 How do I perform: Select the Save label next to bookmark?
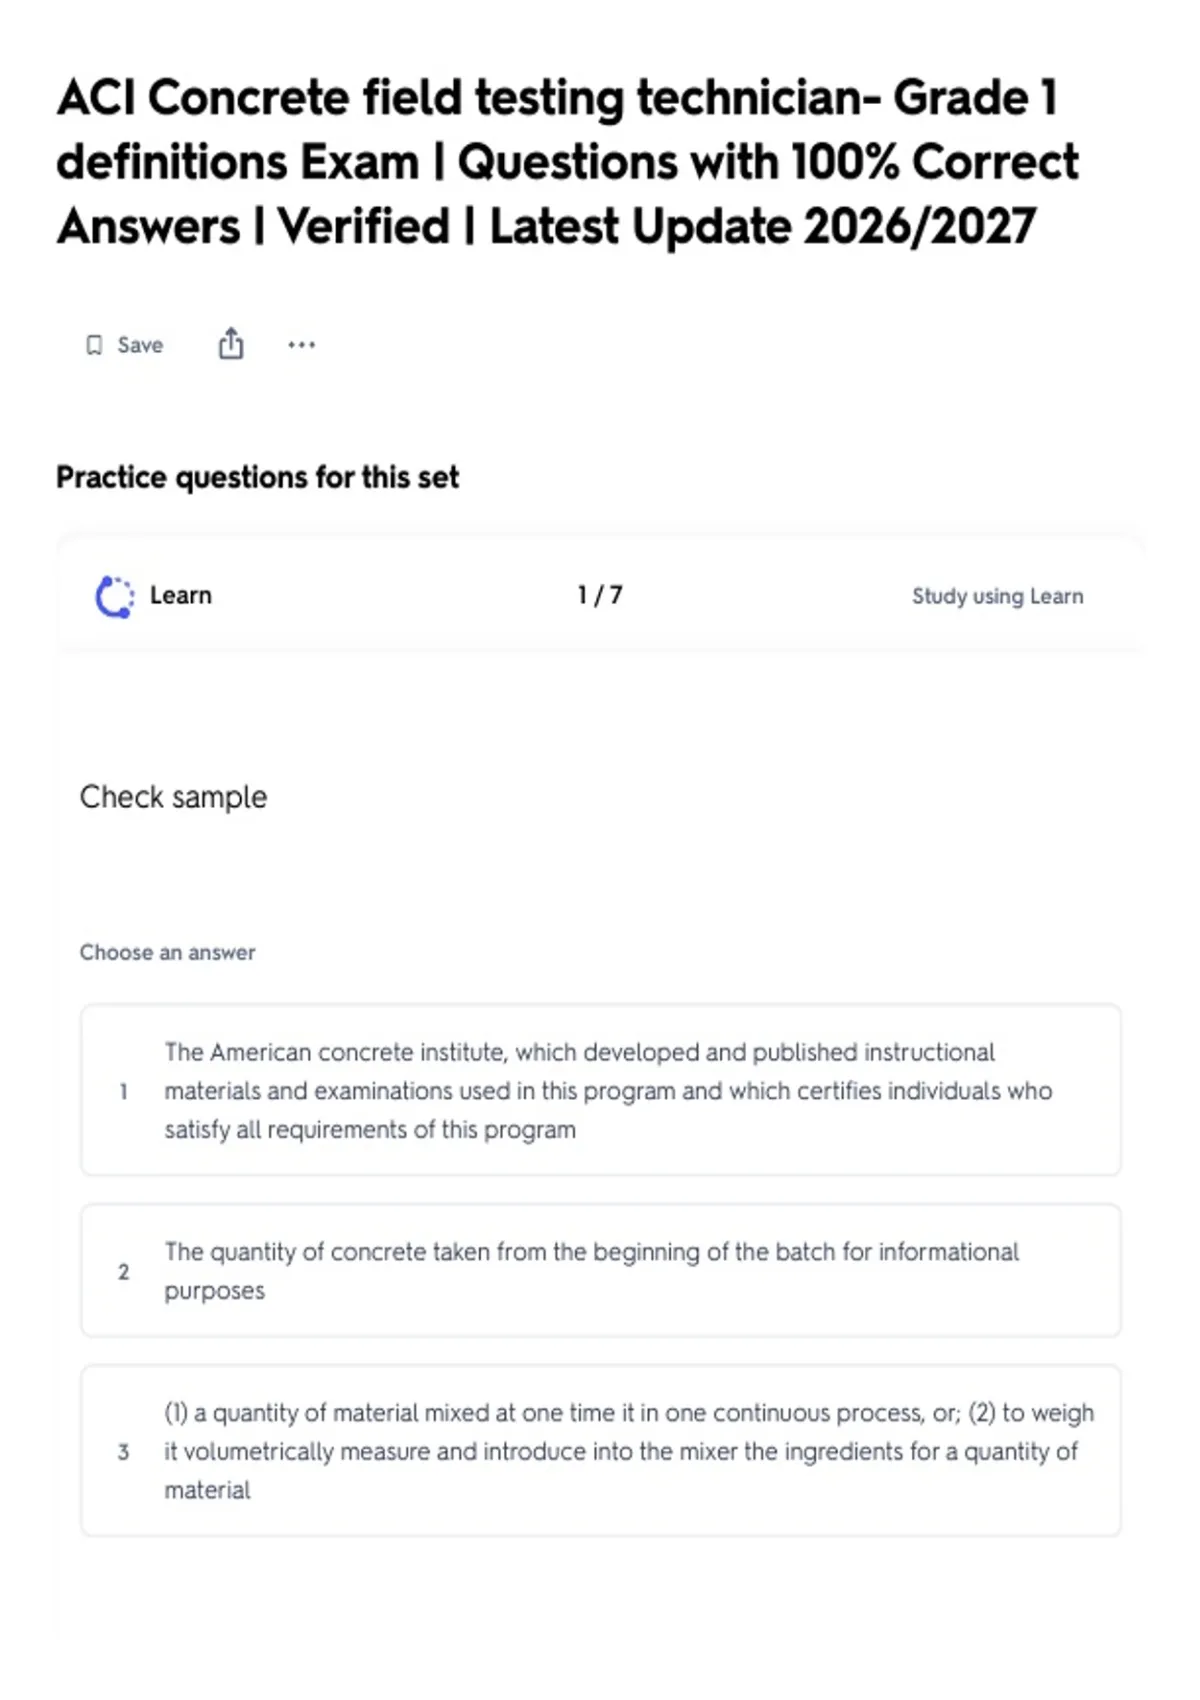coord(140,345)
